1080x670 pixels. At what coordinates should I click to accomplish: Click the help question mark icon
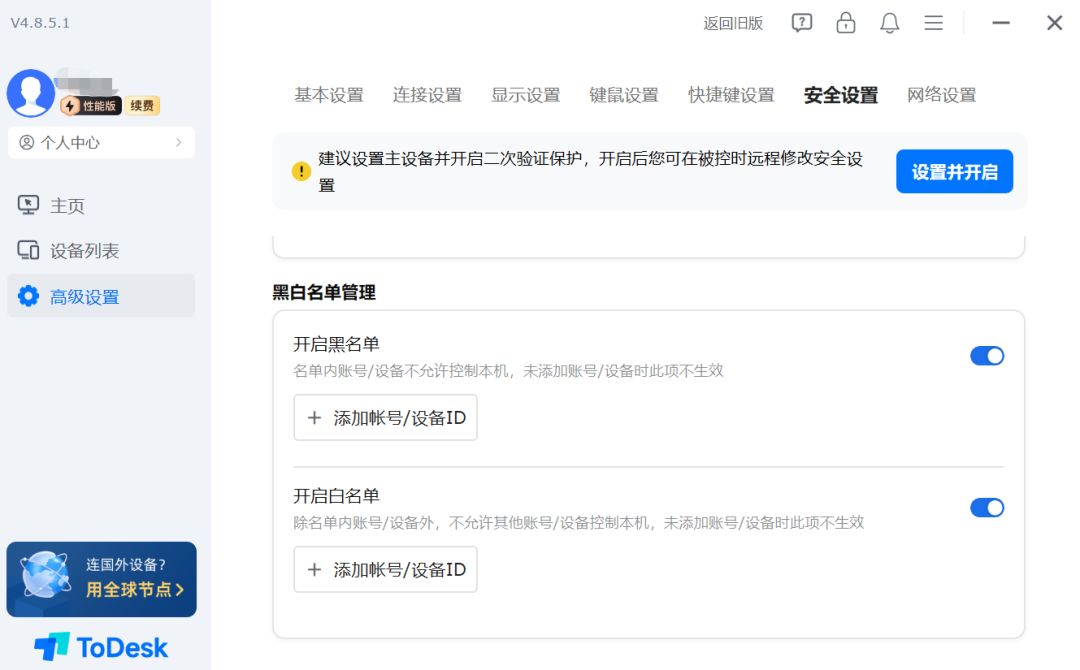[x=802, y=23]
